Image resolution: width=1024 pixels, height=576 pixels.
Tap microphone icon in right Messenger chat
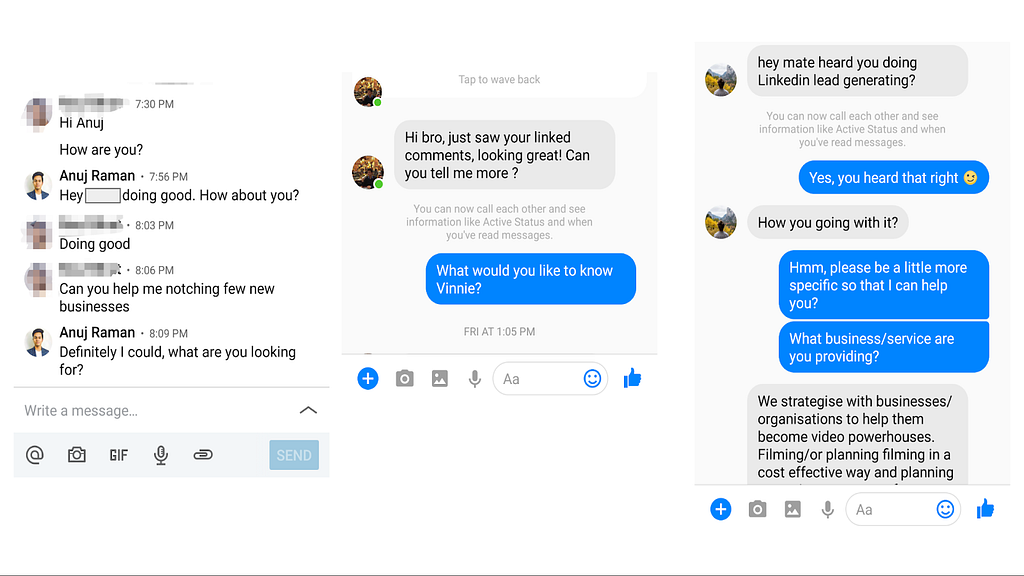(x=827, y=509)
